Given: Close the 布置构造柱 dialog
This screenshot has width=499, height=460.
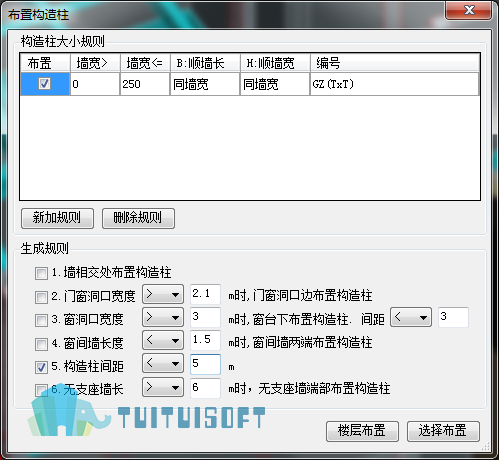Looking at the screenshot, I should [468, 10].
